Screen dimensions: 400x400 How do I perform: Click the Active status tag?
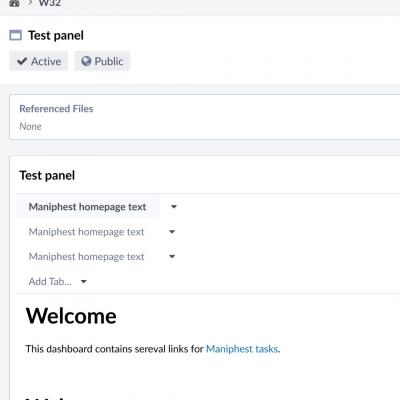39,61
